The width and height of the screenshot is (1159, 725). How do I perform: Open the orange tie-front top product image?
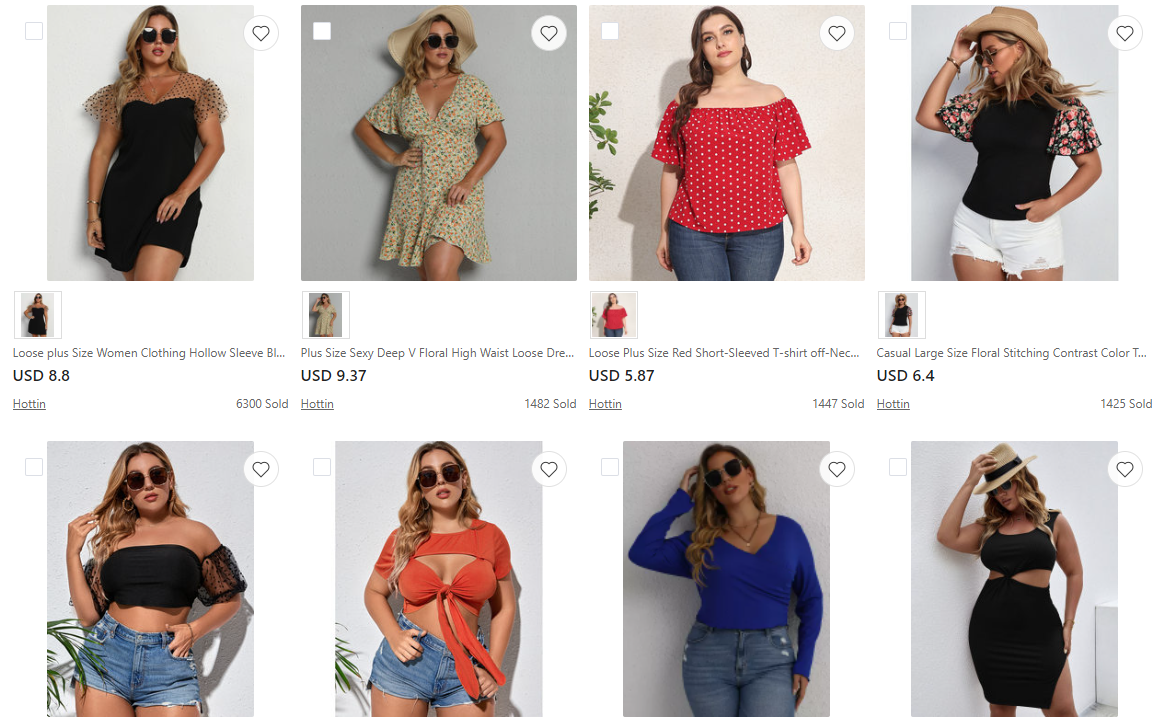(439, 580)
